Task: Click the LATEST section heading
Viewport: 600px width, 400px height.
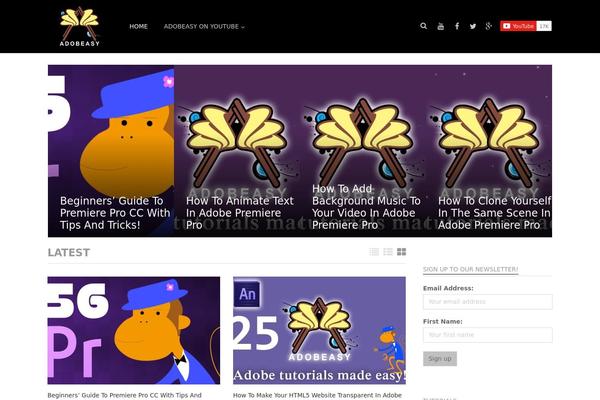Action: 69,252
